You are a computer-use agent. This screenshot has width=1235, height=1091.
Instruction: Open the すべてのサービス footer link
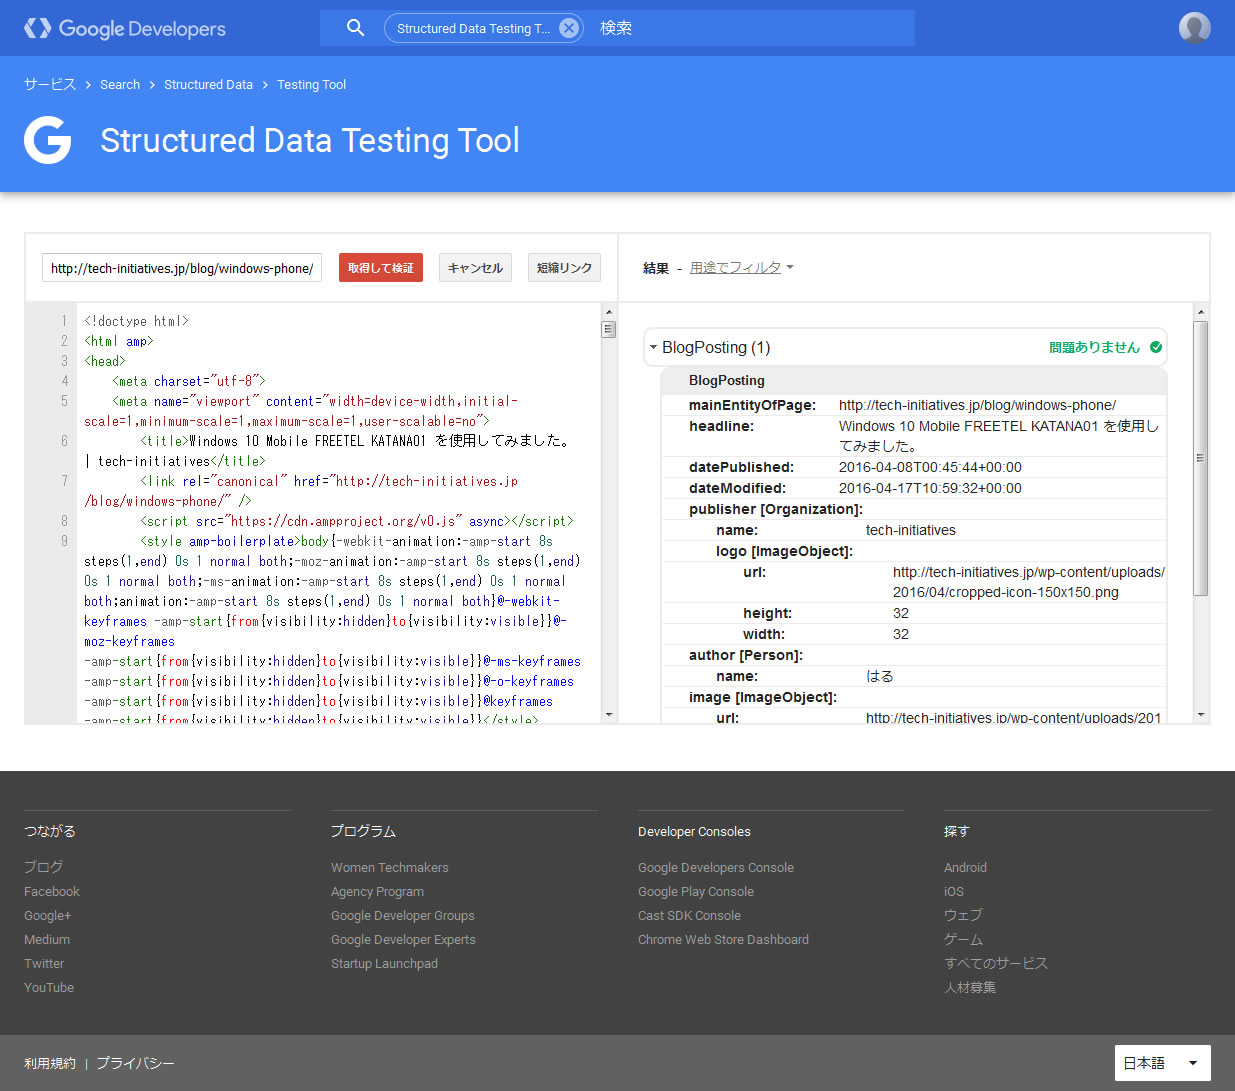[996, 963]
